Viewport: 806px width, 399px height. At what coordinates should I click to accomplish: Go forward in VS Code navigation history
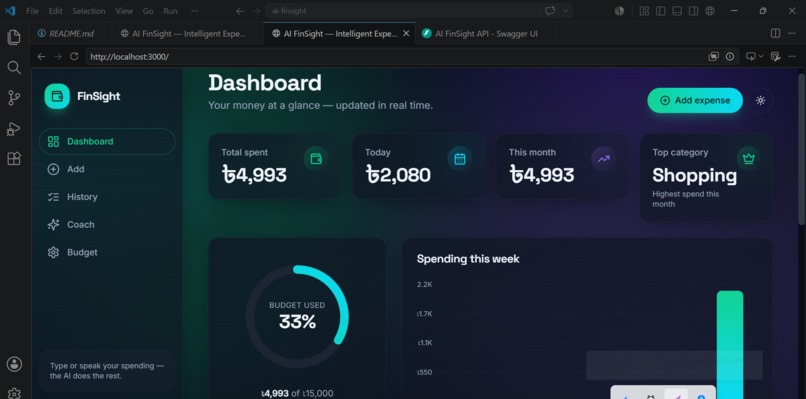[256, 11]
